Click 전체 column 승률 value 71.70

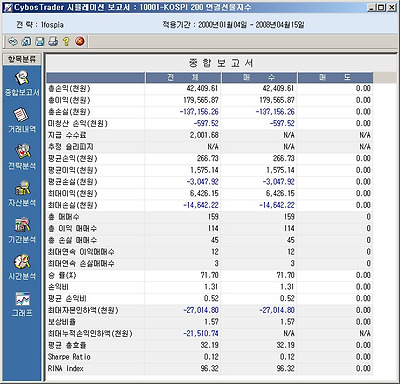pos(210,275)
